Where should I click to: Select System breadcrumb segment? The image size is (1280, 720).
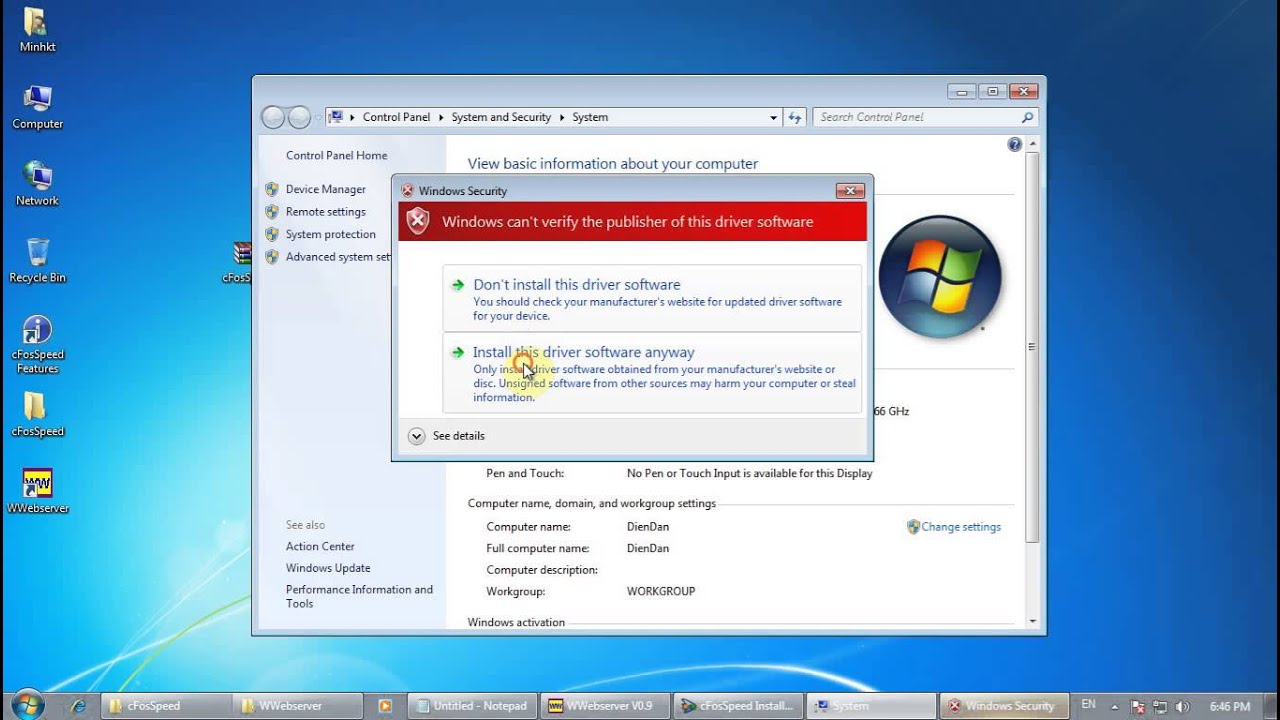(x=590, y=117)
